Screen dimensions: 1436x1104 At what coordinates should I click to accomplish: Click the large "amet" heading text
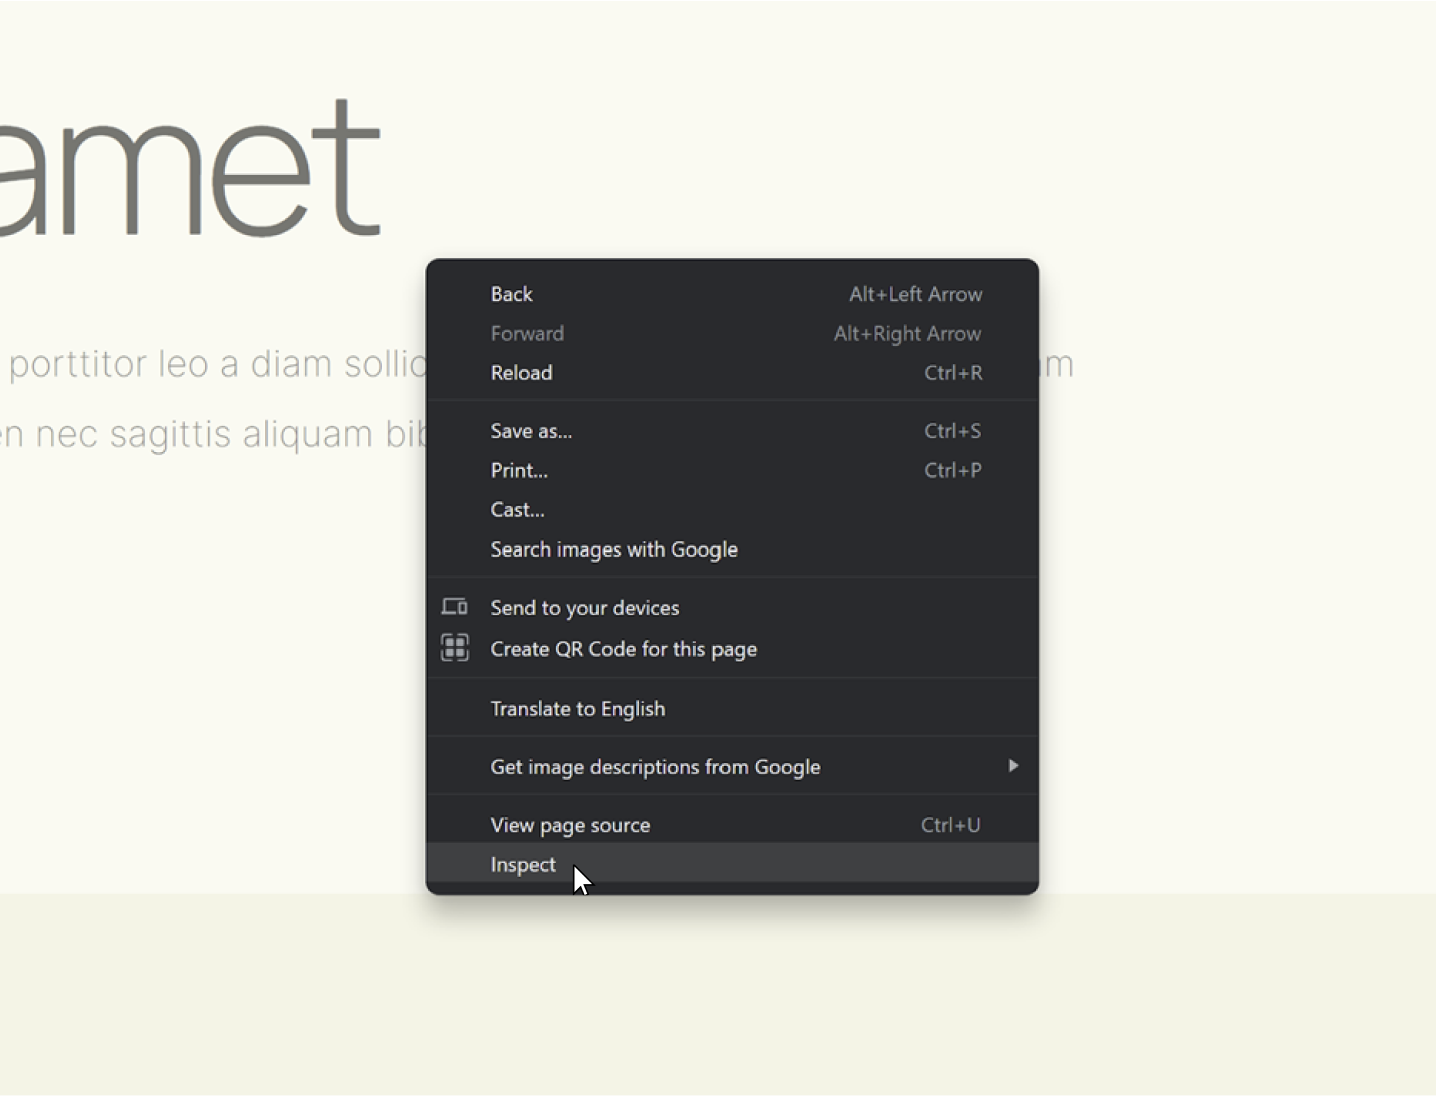[x=190, y=170]
